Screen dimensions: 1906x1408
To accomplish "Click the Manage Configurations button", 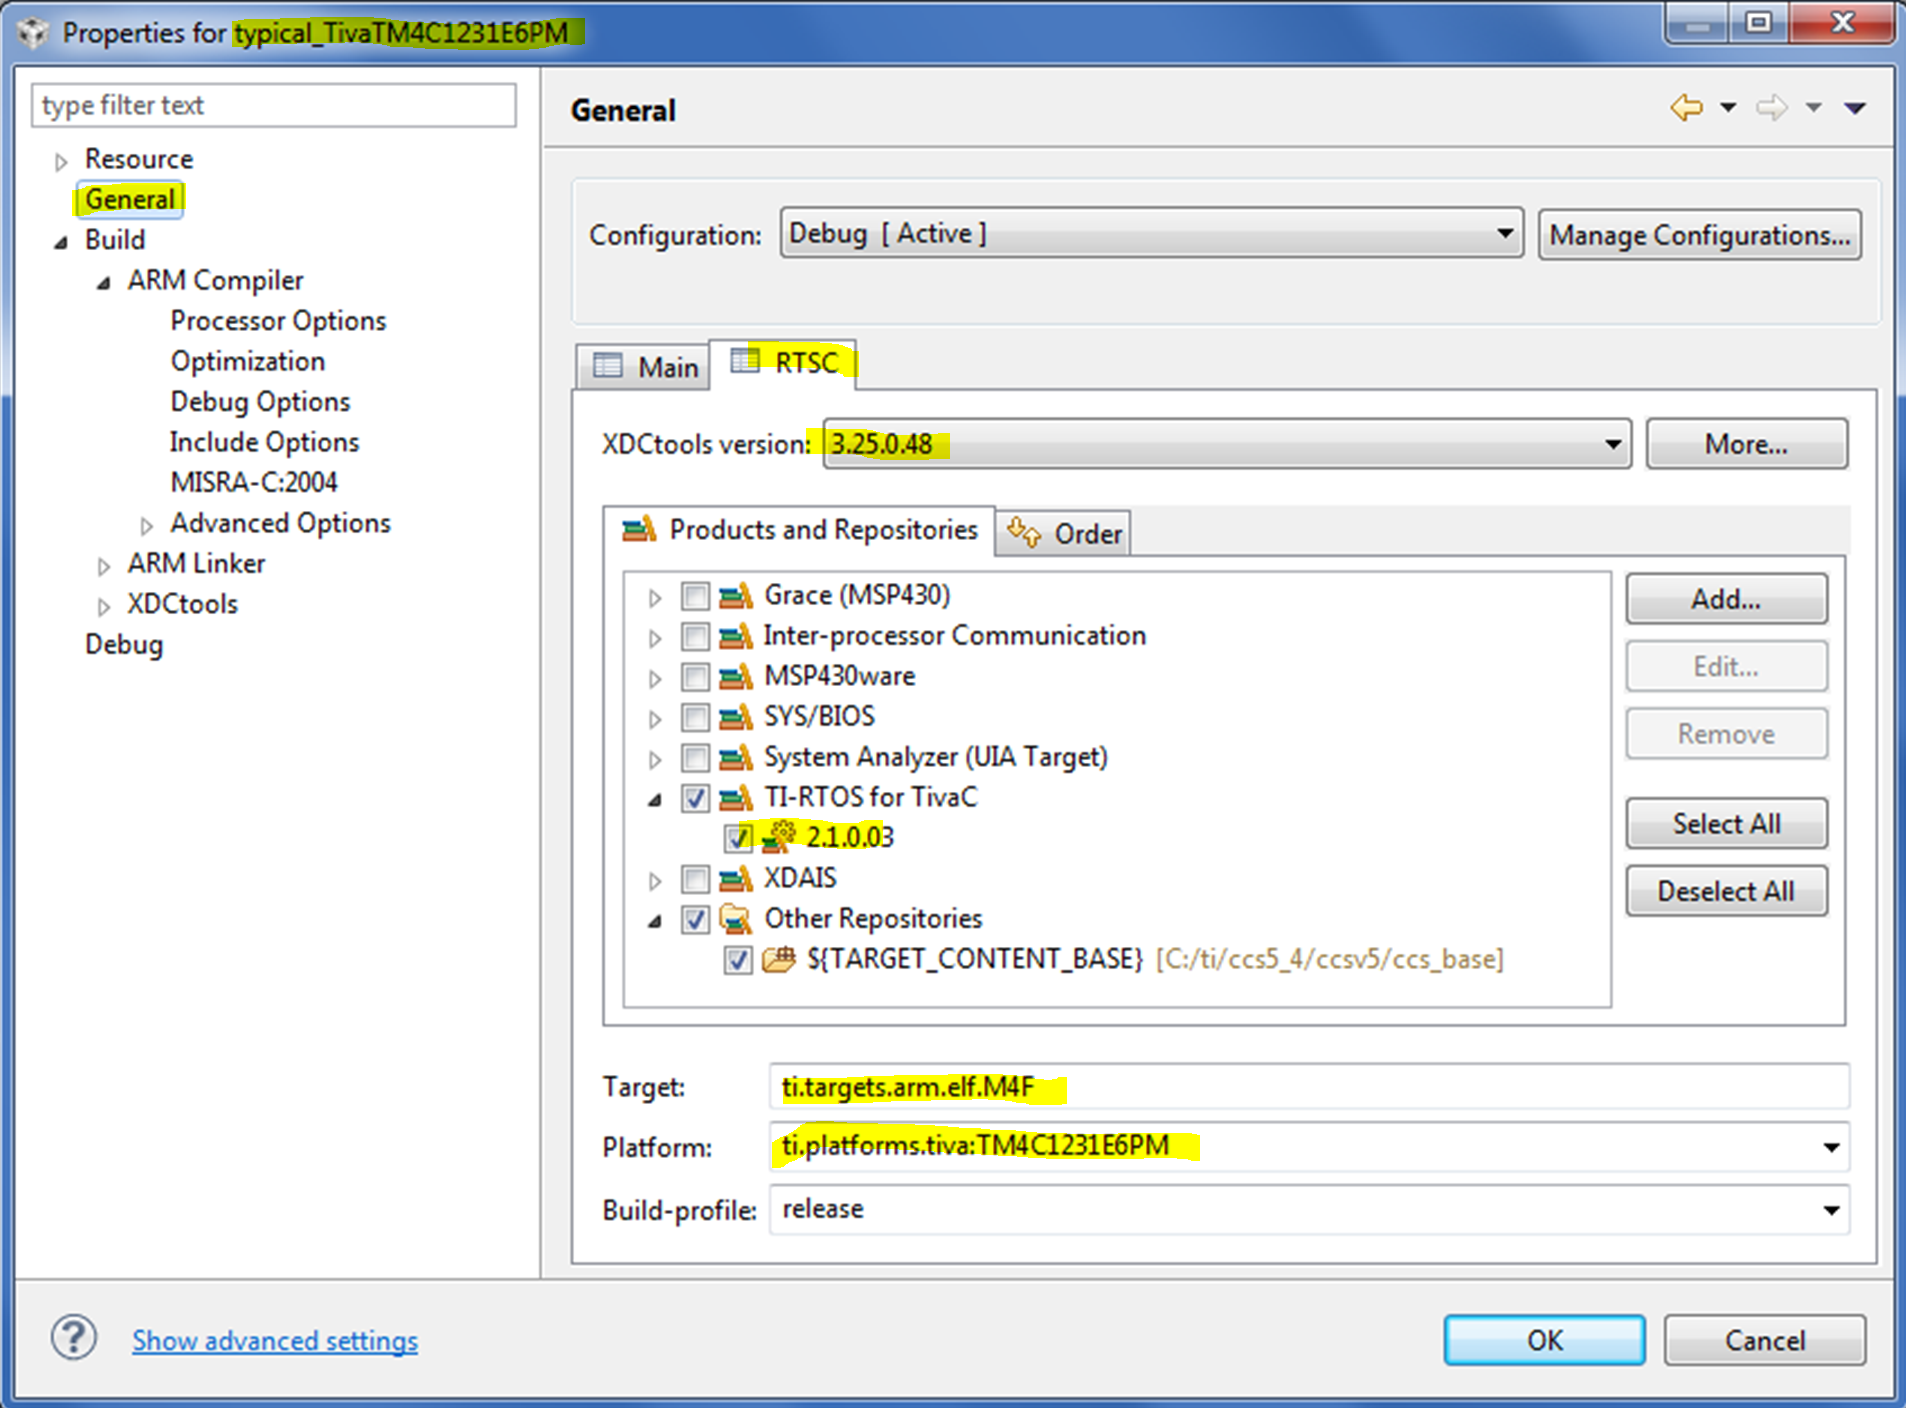I will 1700,235.
